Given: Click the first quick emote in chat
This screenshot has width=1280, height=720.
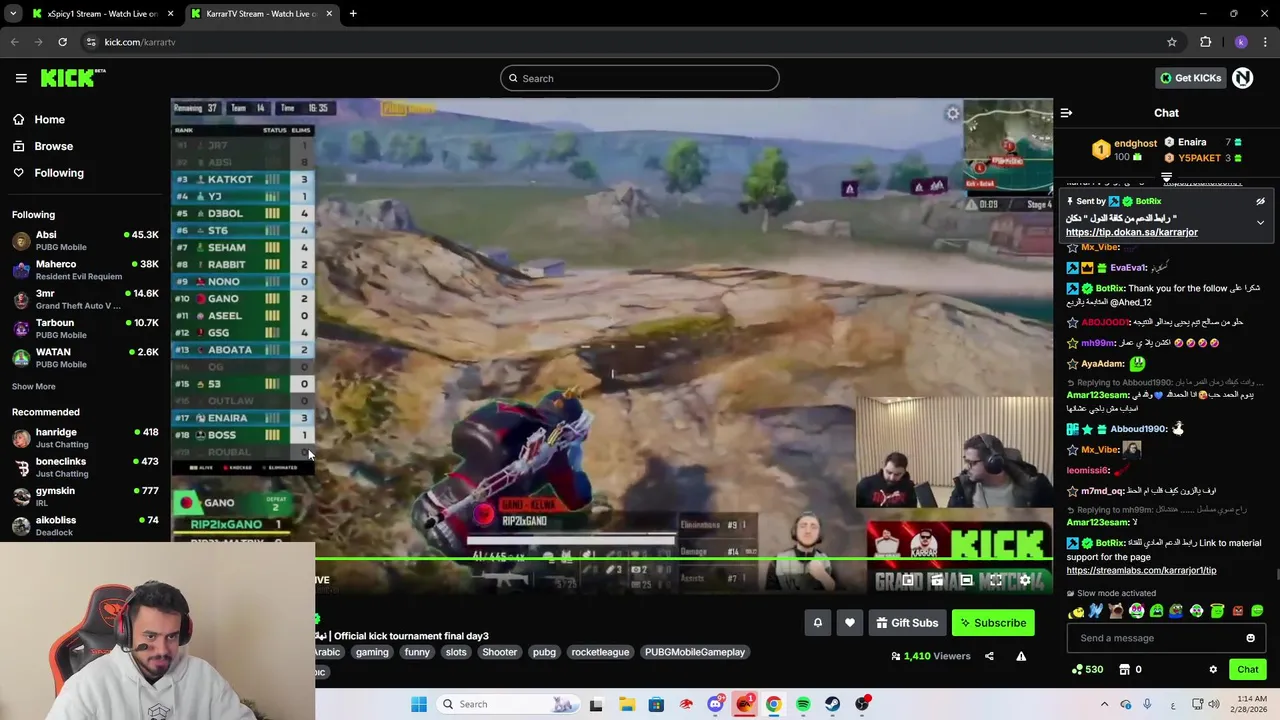Looking at the screenshot, I should click(x=1076, y=611).
